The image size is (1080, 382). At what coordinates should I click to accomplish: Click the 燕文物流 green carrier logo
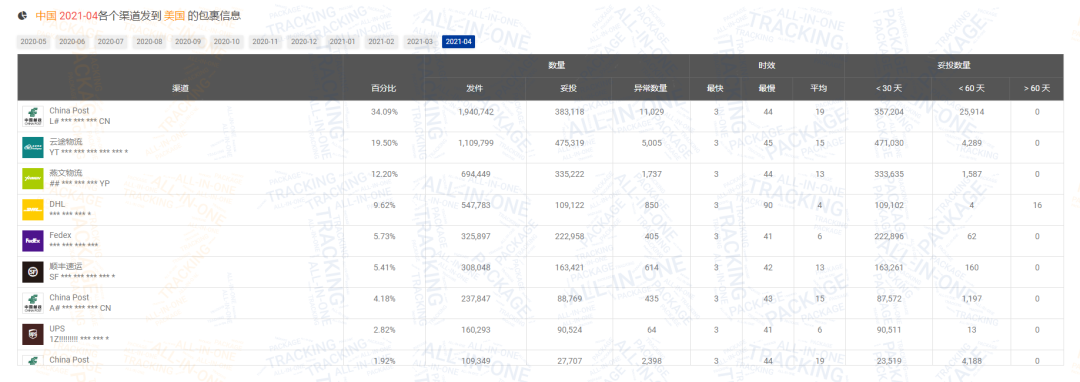click(33, 178)
